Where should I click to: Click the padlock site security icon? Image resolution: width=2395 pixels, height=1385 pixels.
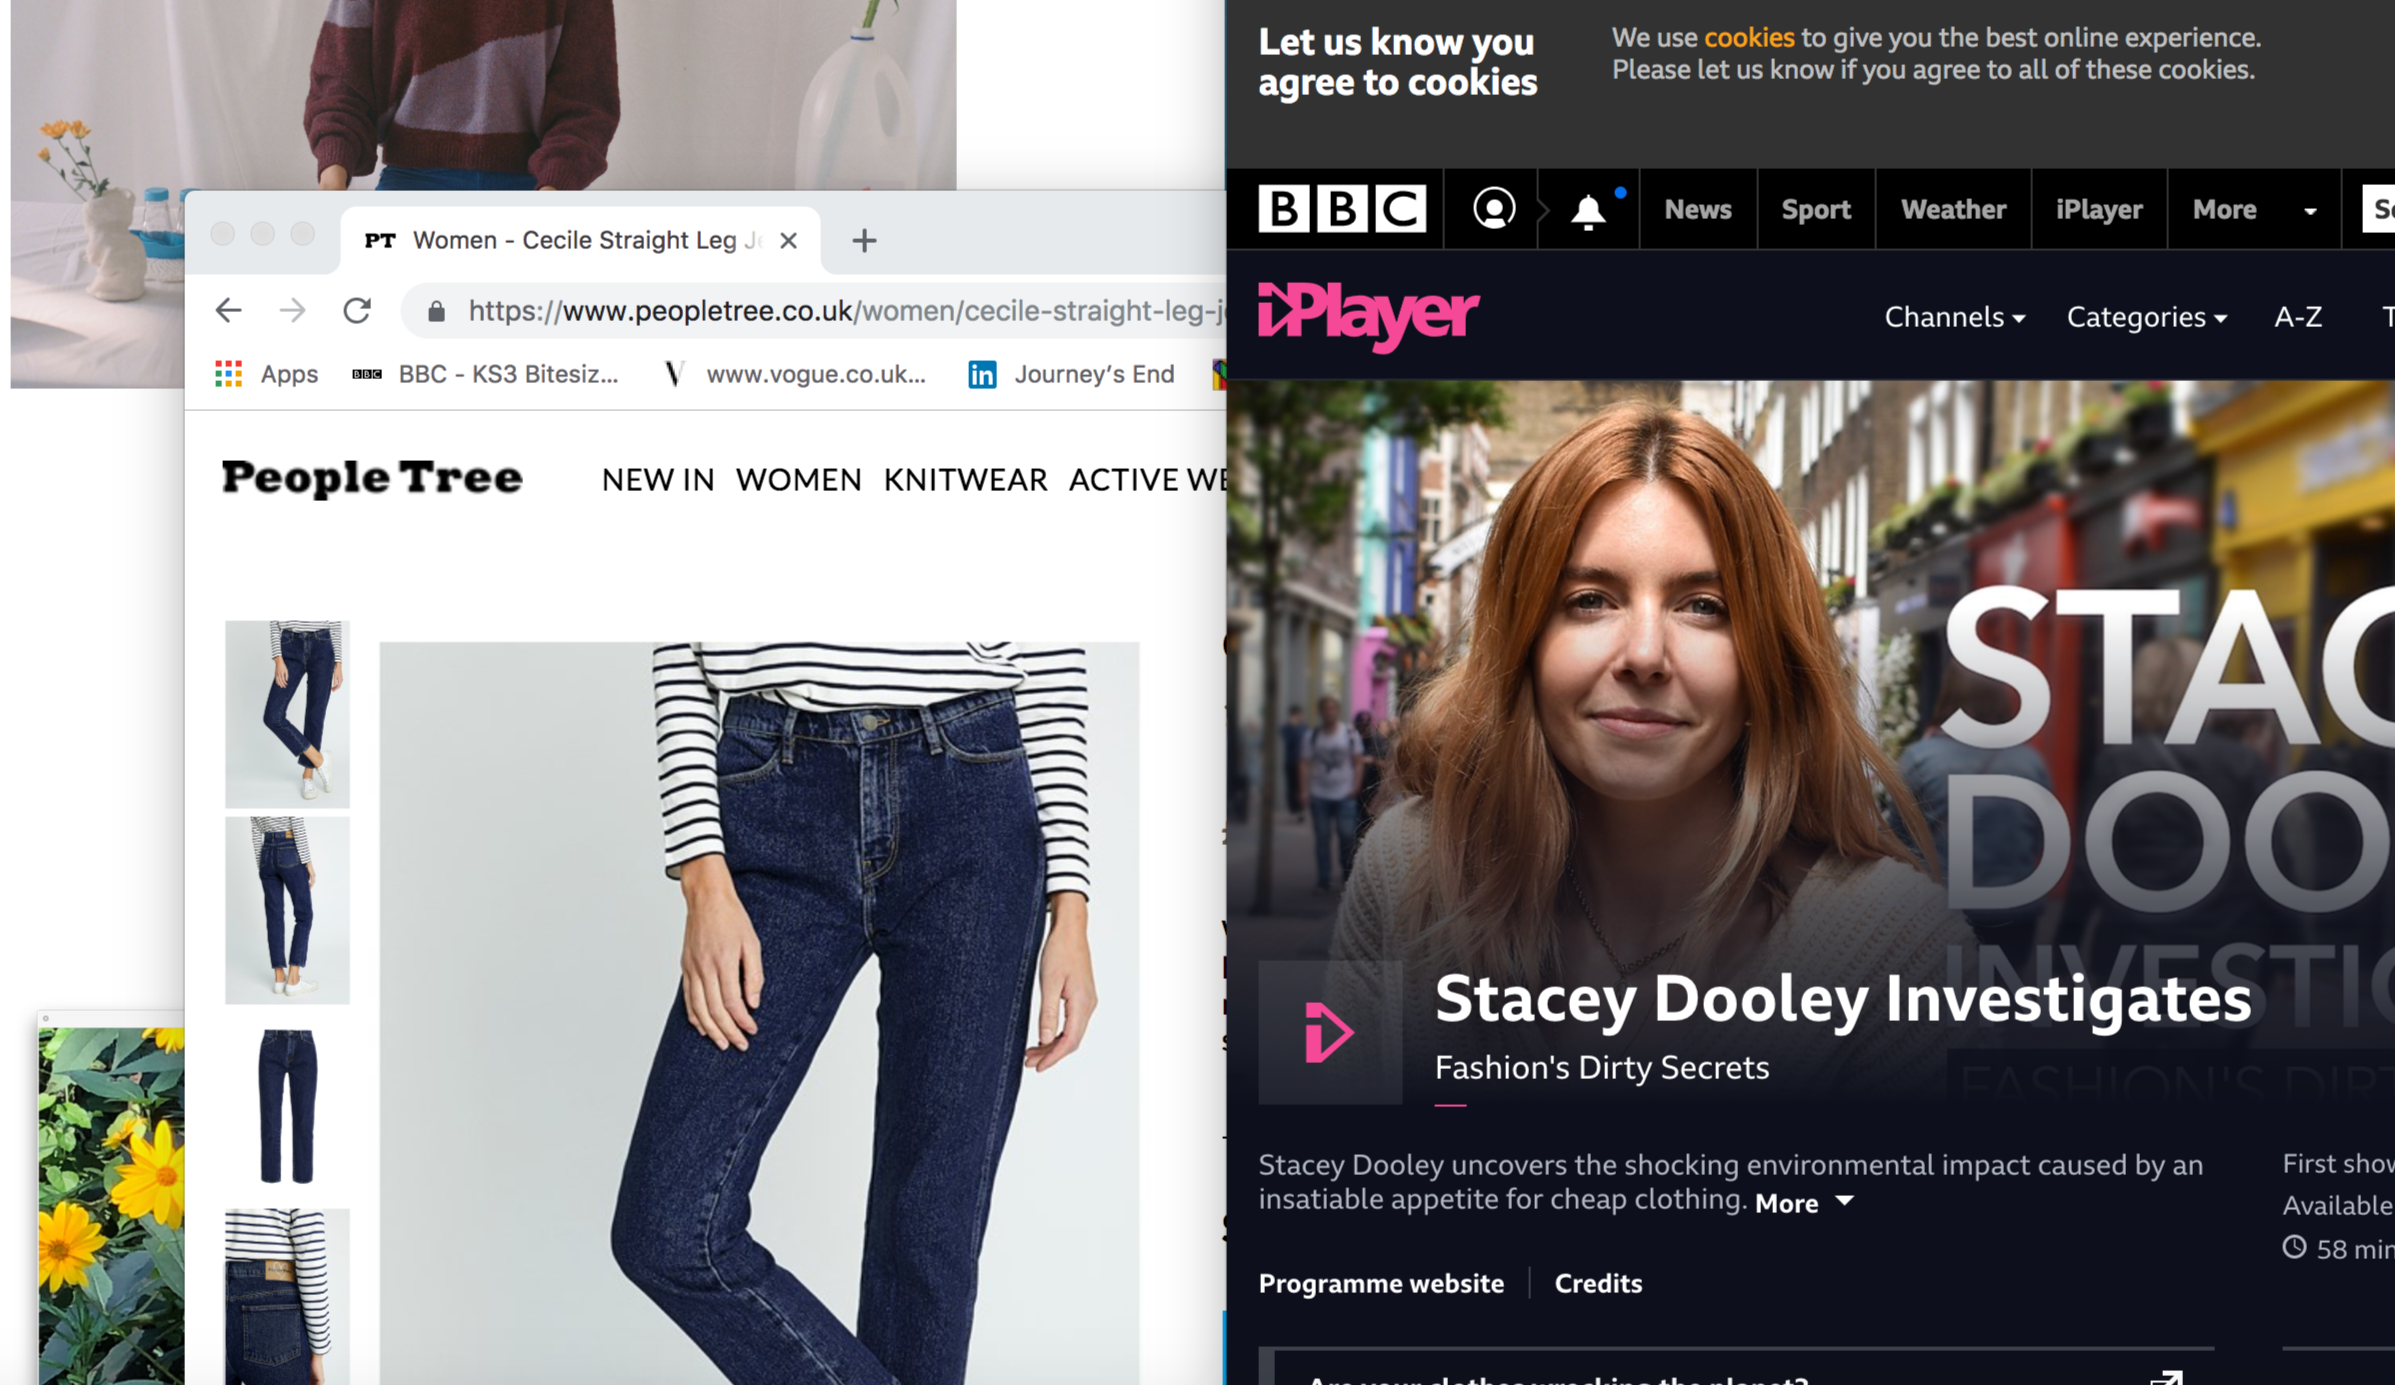436,312
